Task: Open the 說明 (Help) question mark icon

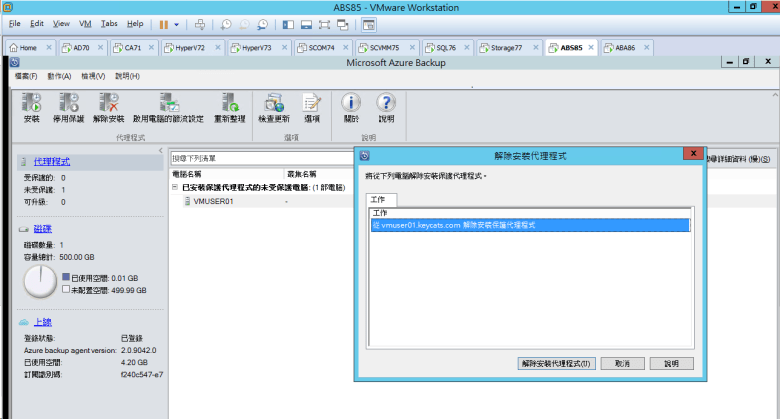Action: (x=385, y=103)
